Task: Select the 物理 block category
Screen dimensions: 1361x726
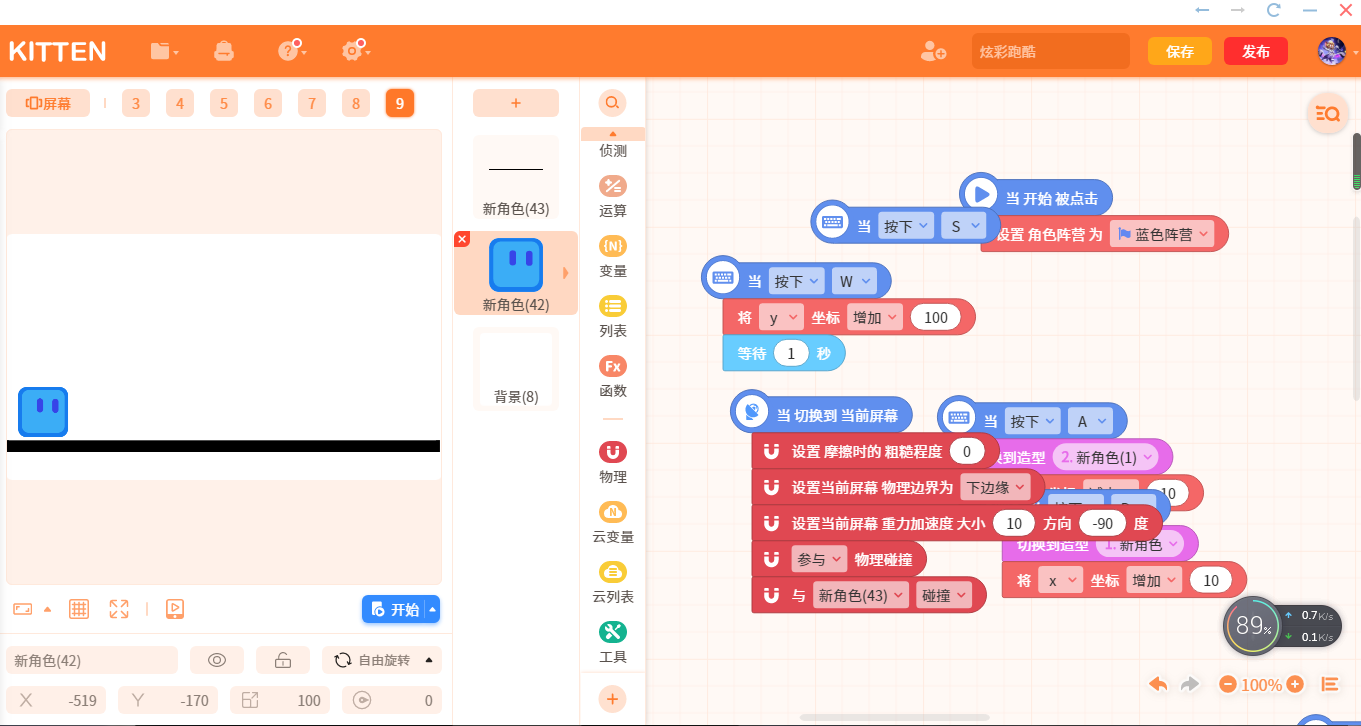Action: 613,462
